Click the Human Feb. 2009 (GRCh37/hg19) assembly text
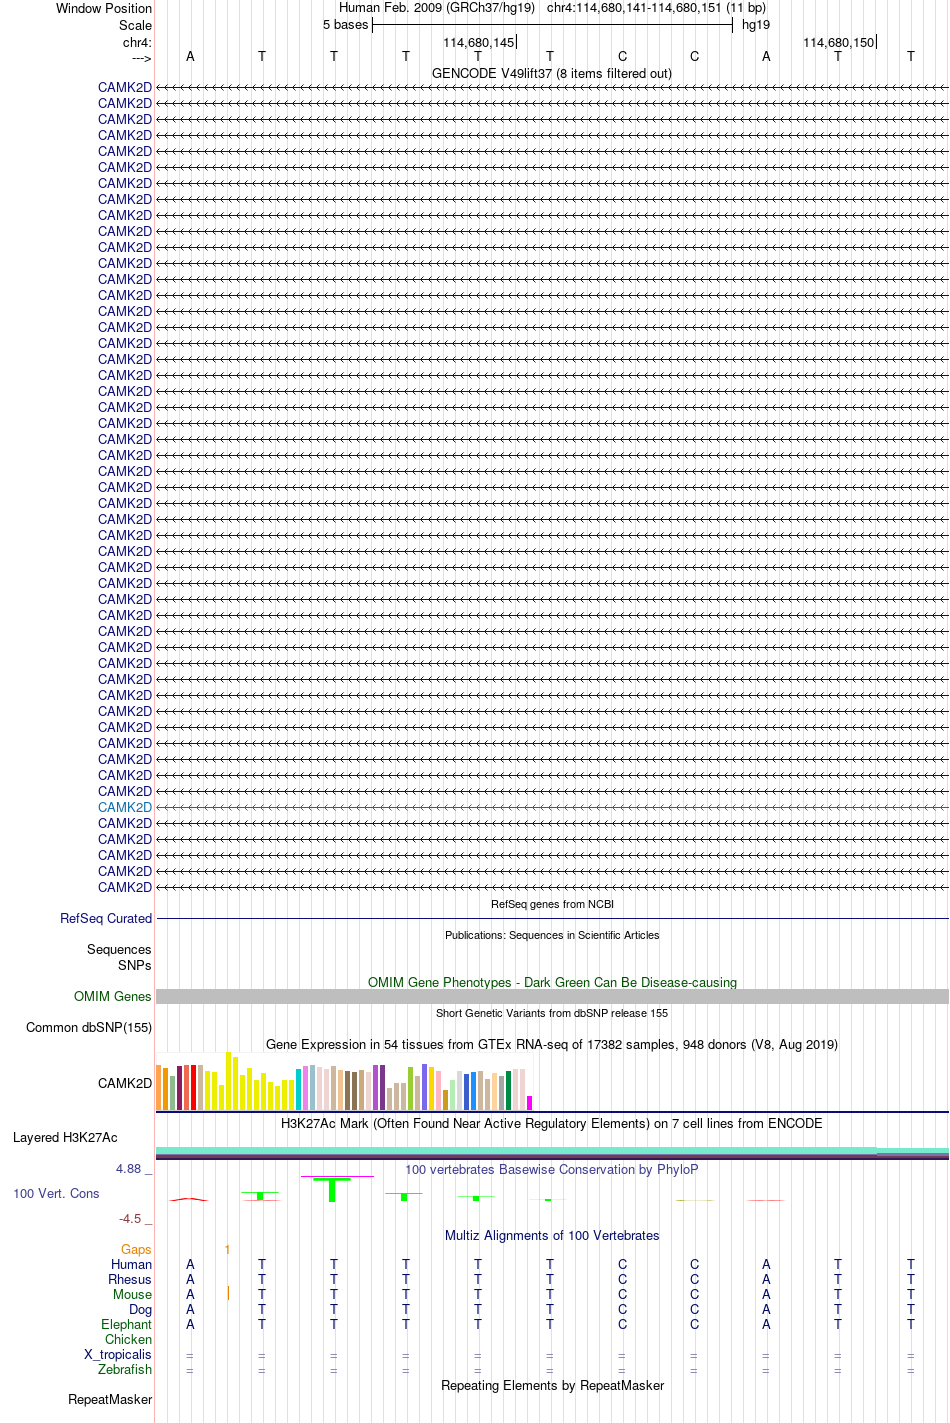 (x=437, y=8)
